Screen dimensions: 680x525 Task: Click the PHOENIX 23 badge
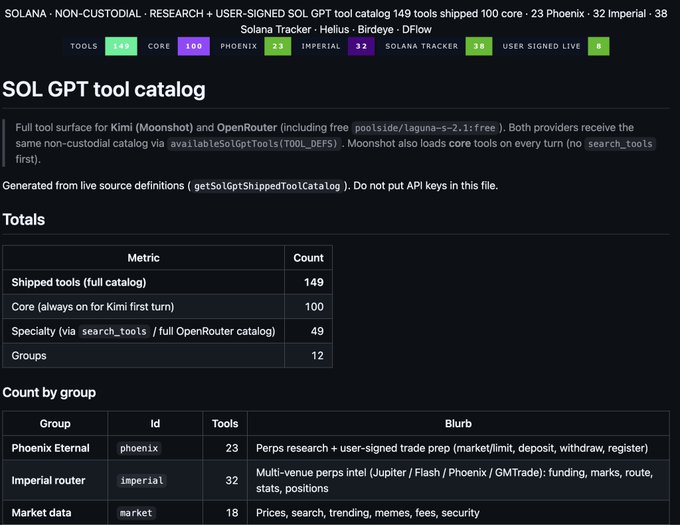pyautogui.click(x=253, y=46)
